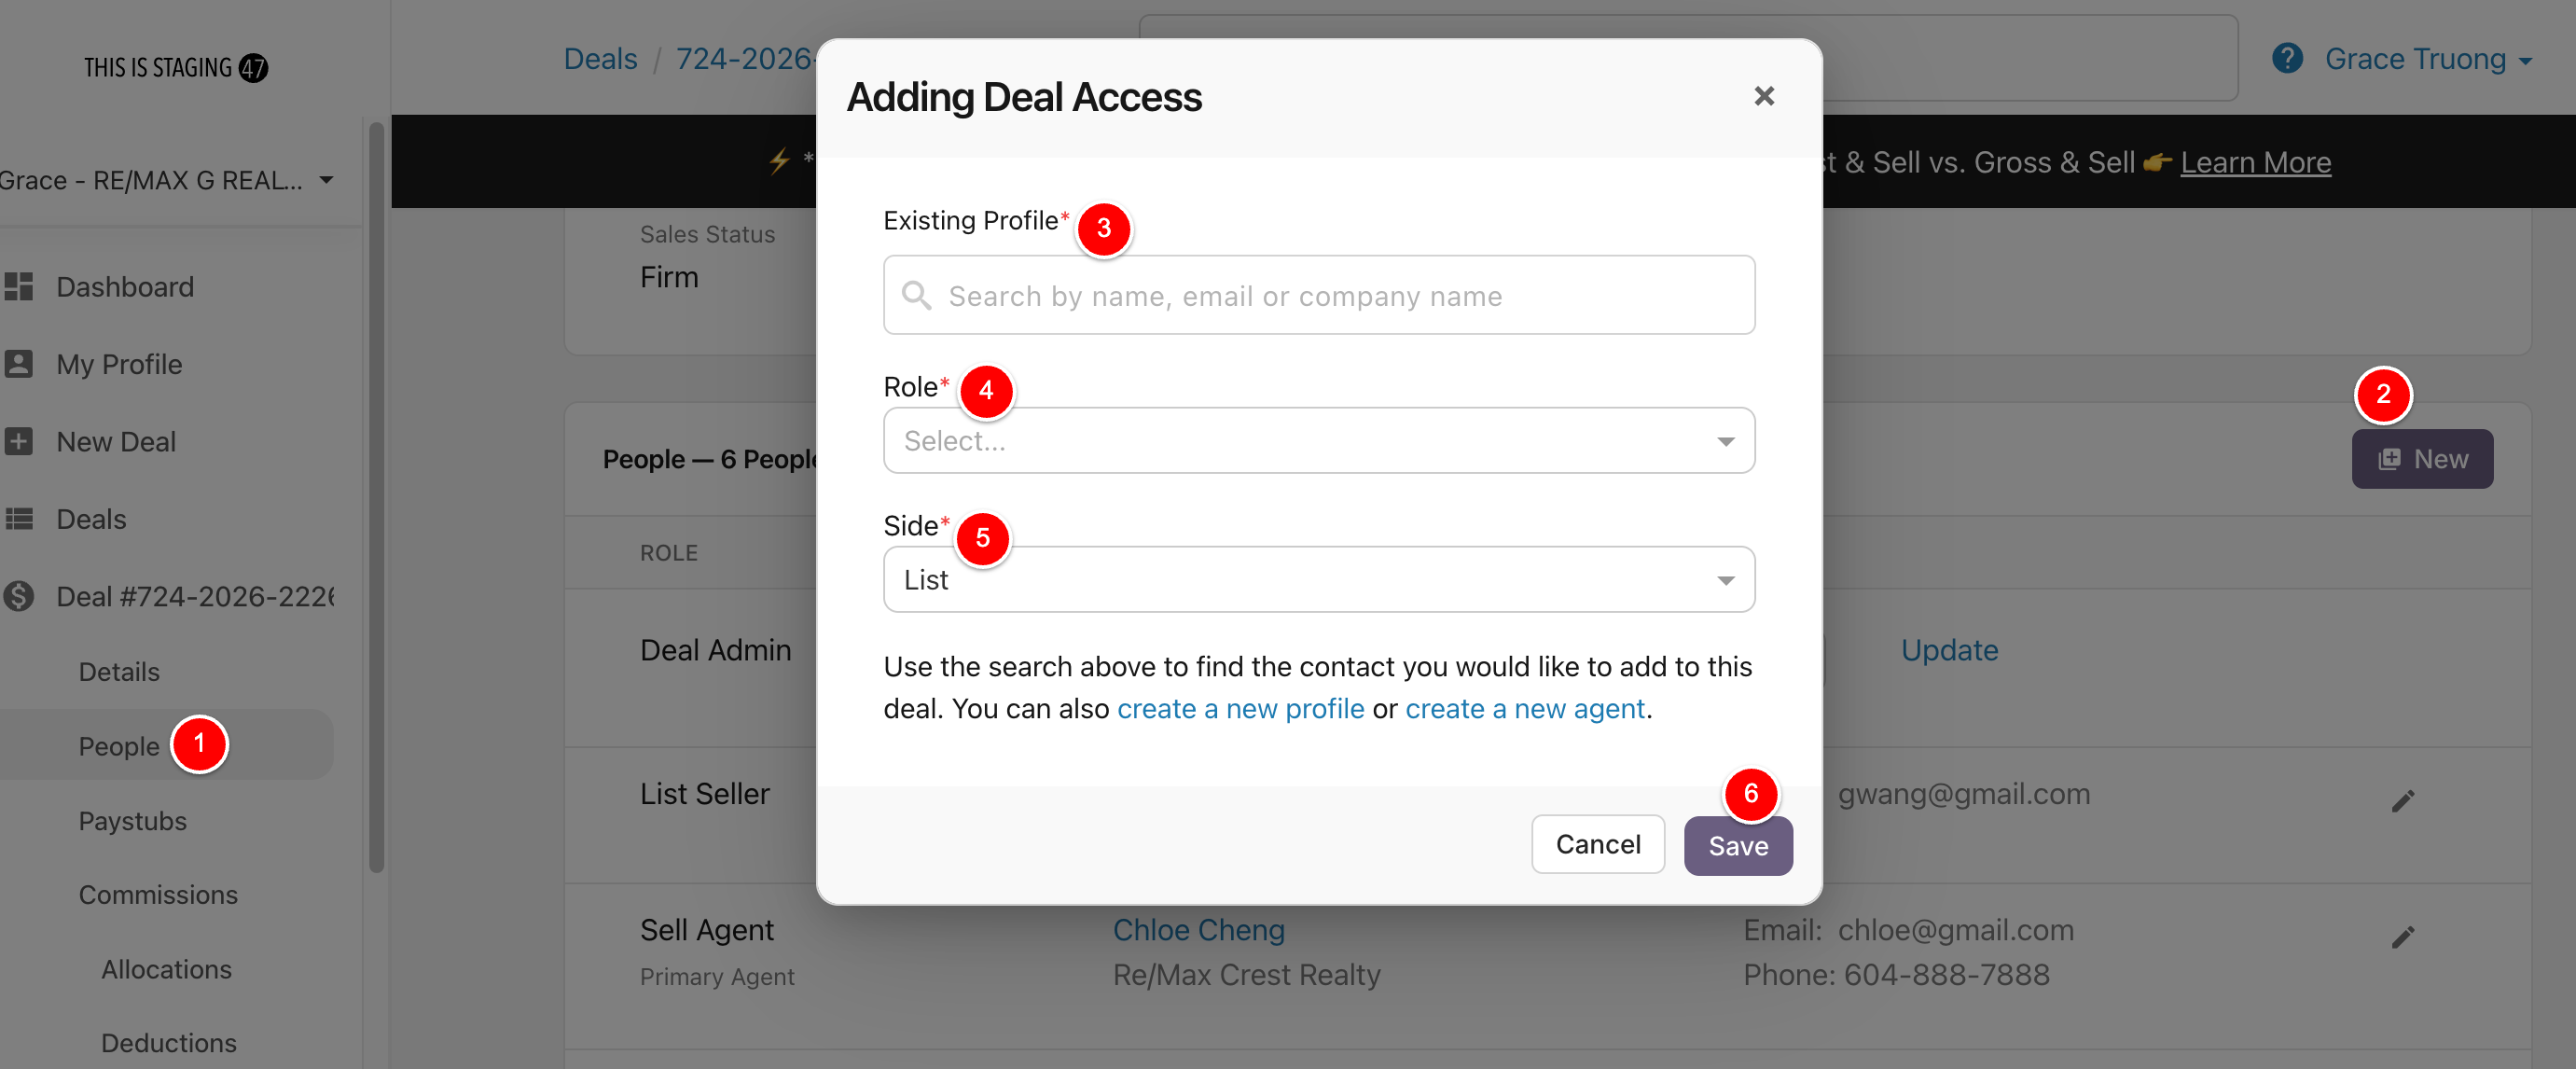Open the Side dropdown showing List

tap(1318, 580)
